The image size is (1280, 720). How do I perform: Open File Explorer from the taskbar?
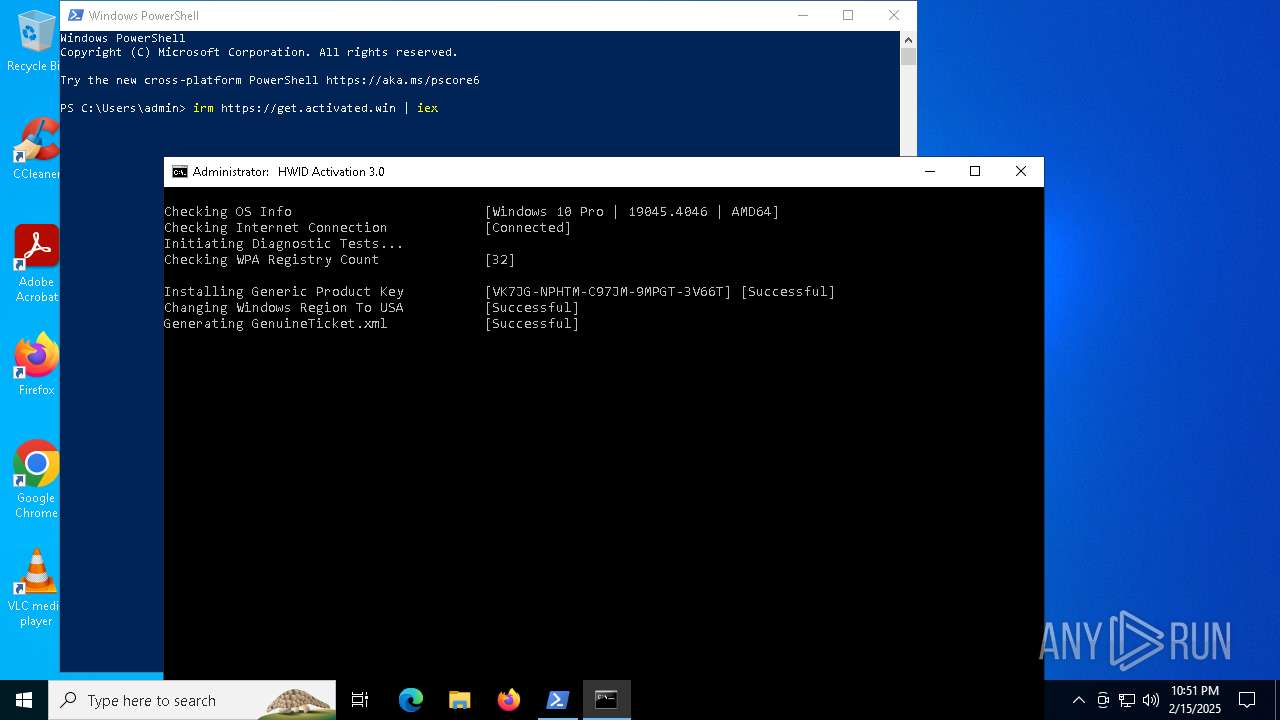(x=459, y=700)
